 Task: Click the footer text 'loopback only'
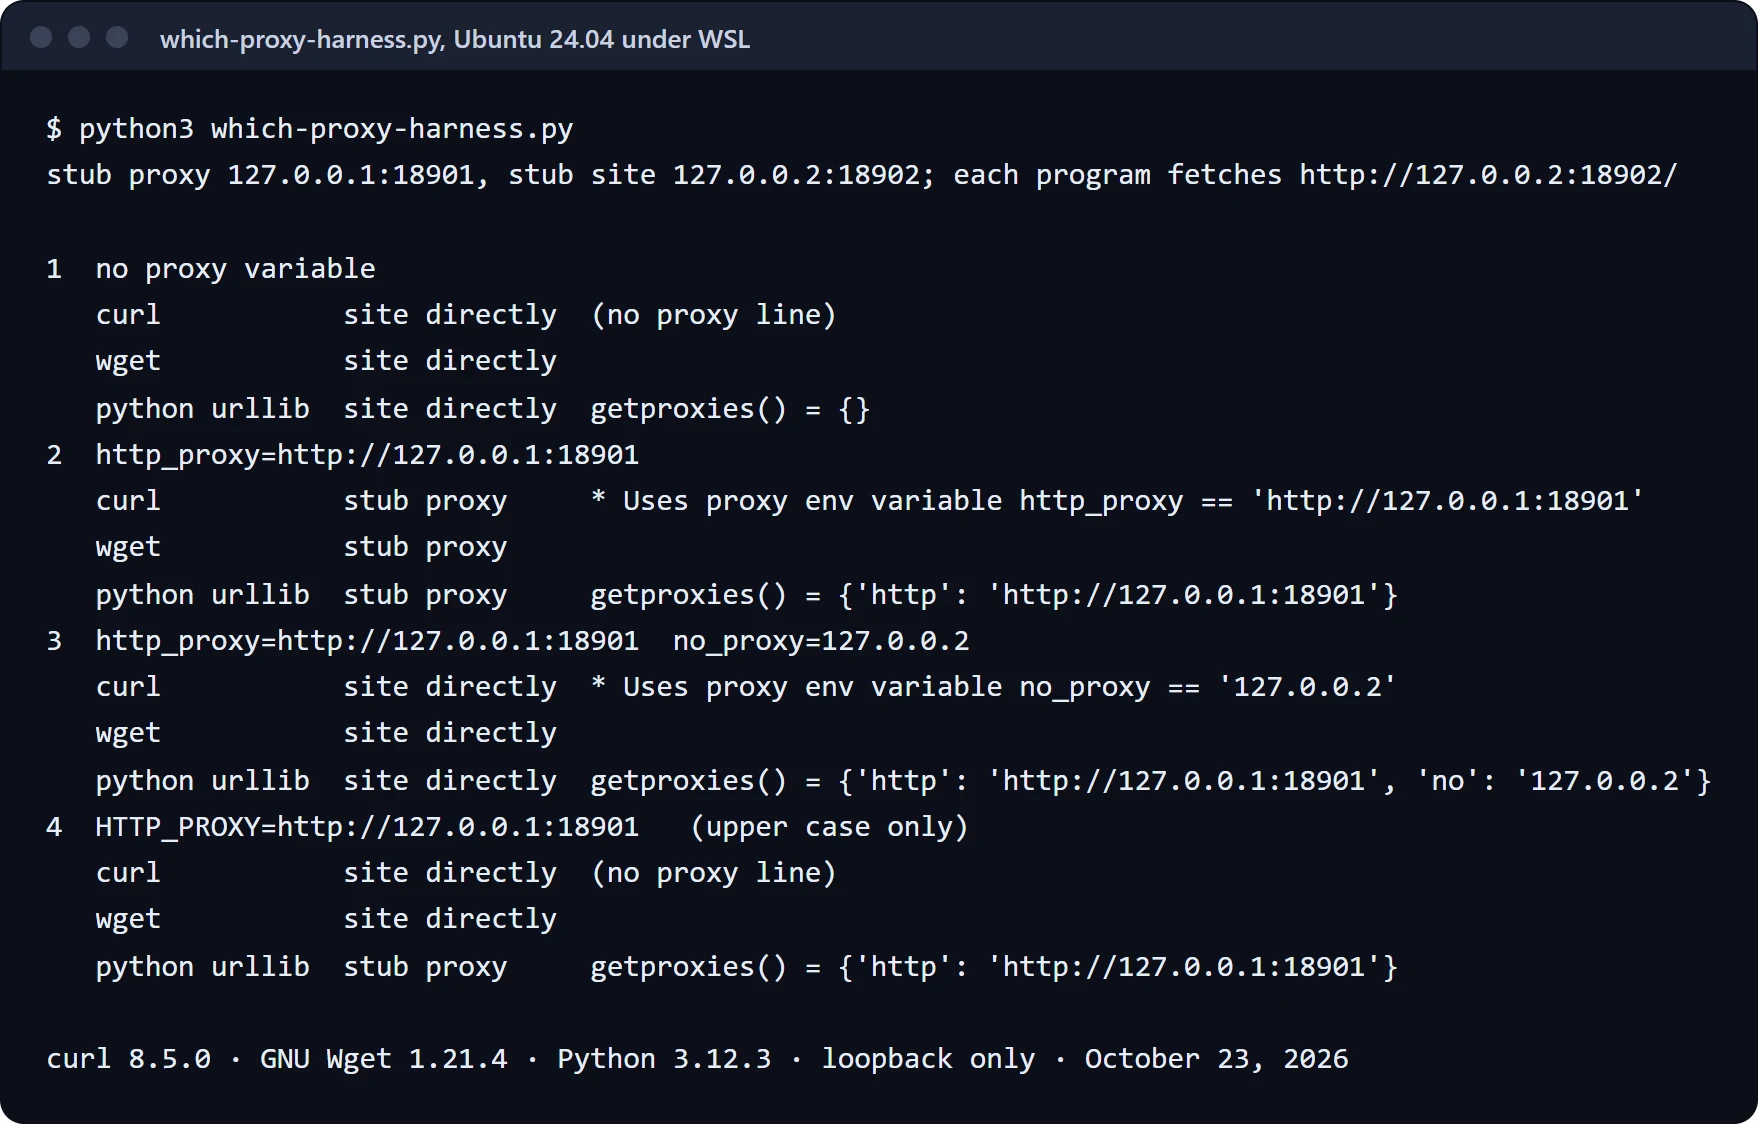coord(928,1059)
